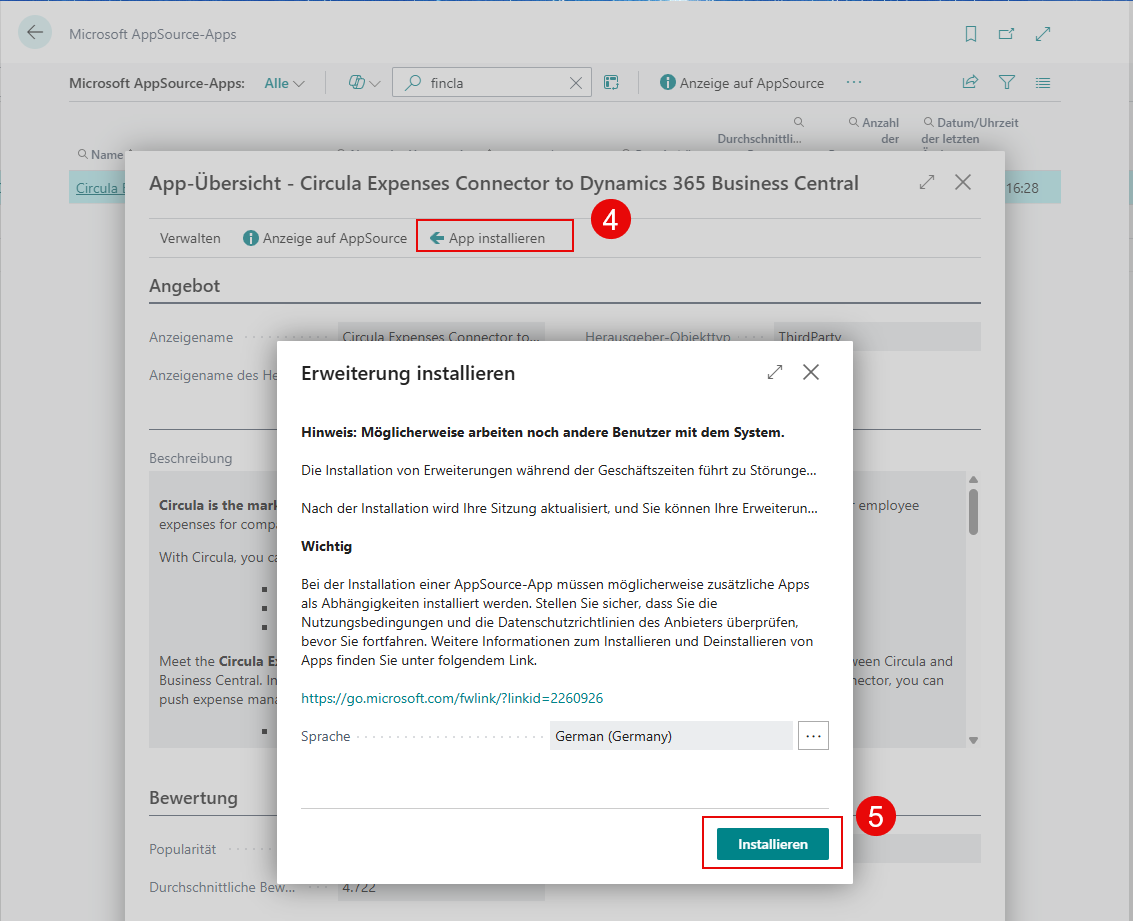
Task: Open the Alle view filter dropdown
Action: coord(284,83)
